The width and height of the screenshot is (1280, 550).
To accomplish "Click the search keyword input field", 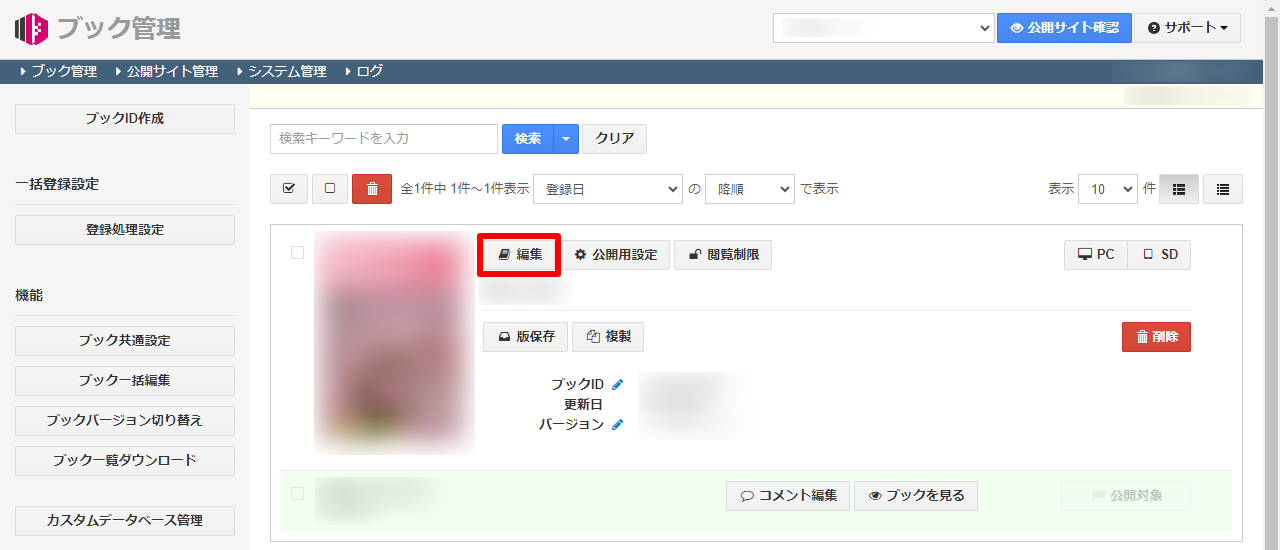I will pyautogui.click(x=383, y=139).
